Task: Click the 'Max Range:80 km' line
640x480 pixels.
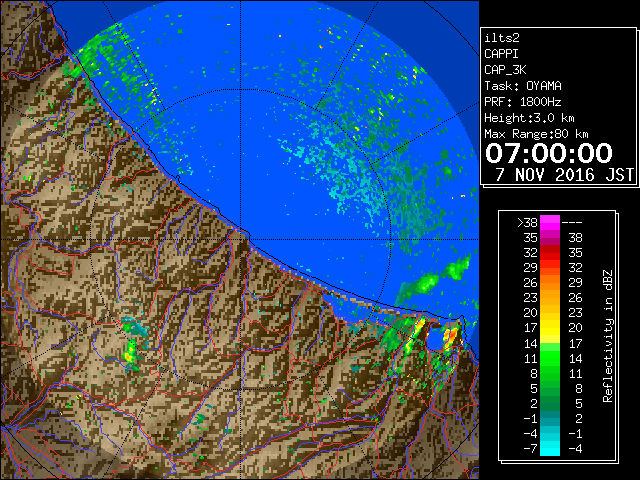Action: [x=536, y=134]
